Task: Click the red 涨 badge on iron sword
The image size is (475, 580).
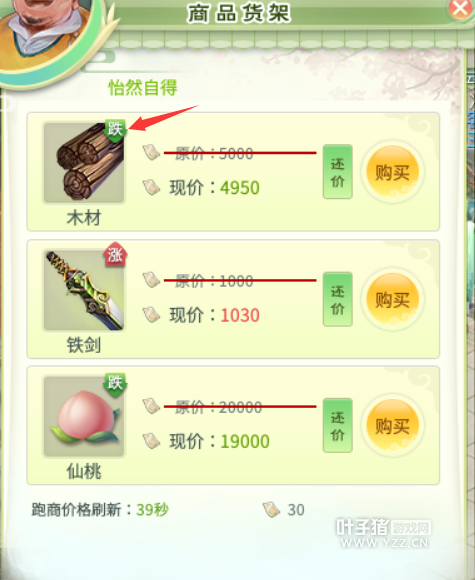Action: (x=115, y=254)
